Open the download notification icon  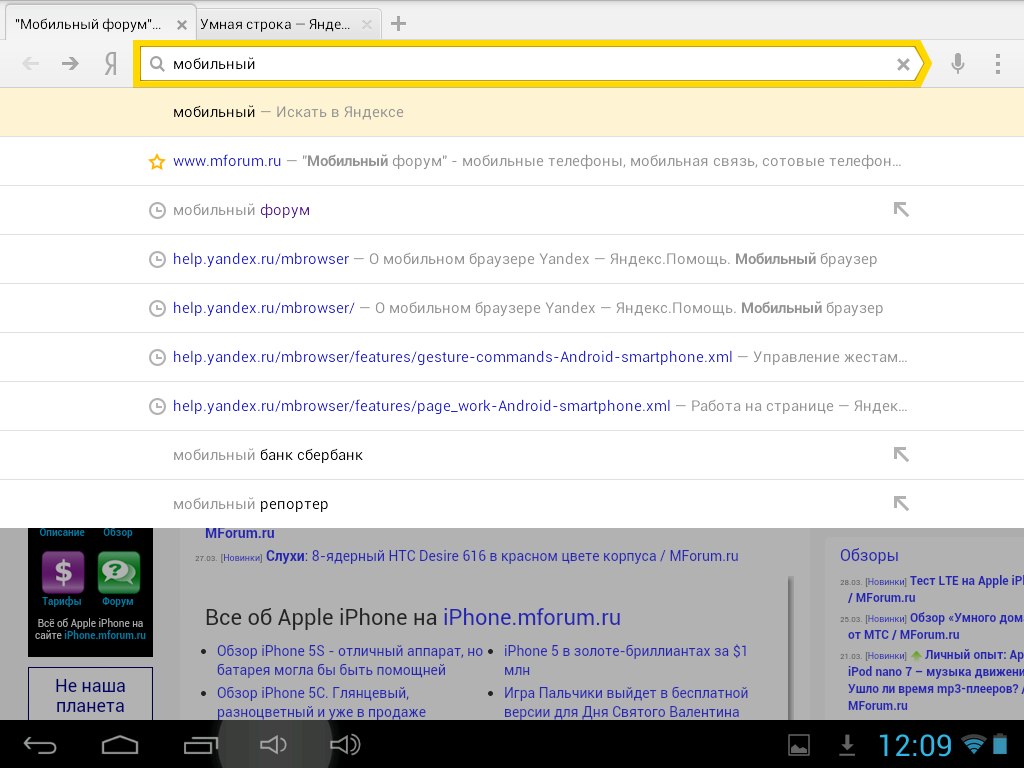pyautogui.click(x=847, y=745)
